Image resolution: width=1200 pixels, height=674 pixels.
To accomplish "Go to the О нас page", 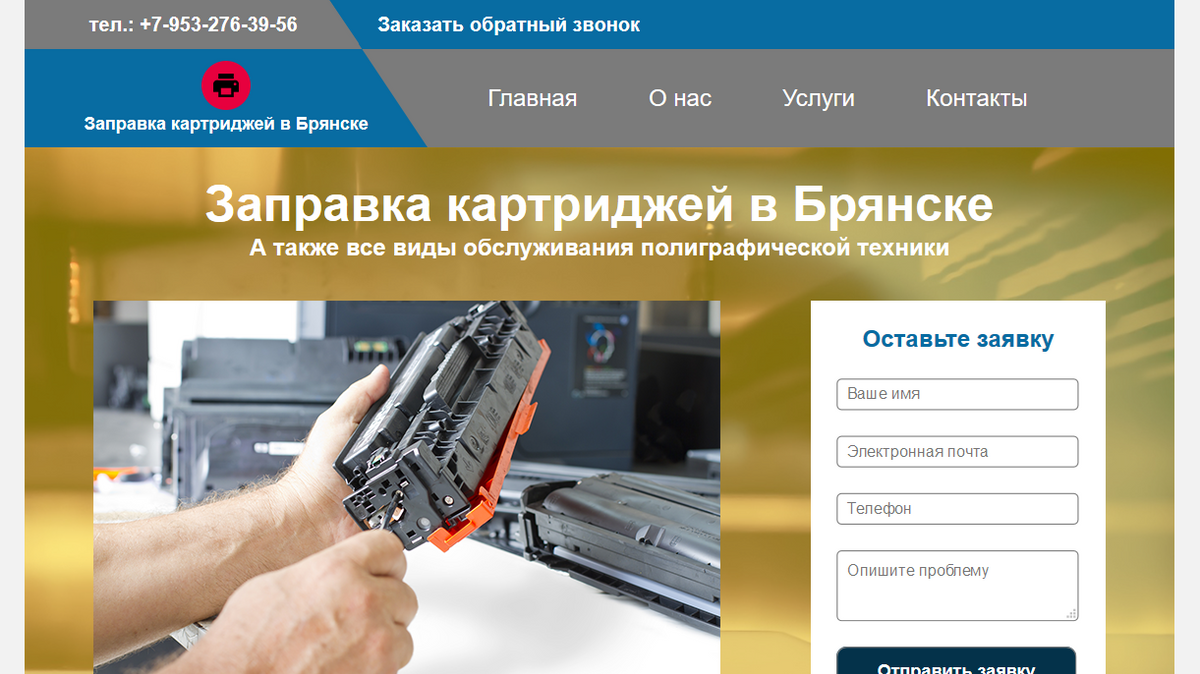I will click(x=680, y=98).
